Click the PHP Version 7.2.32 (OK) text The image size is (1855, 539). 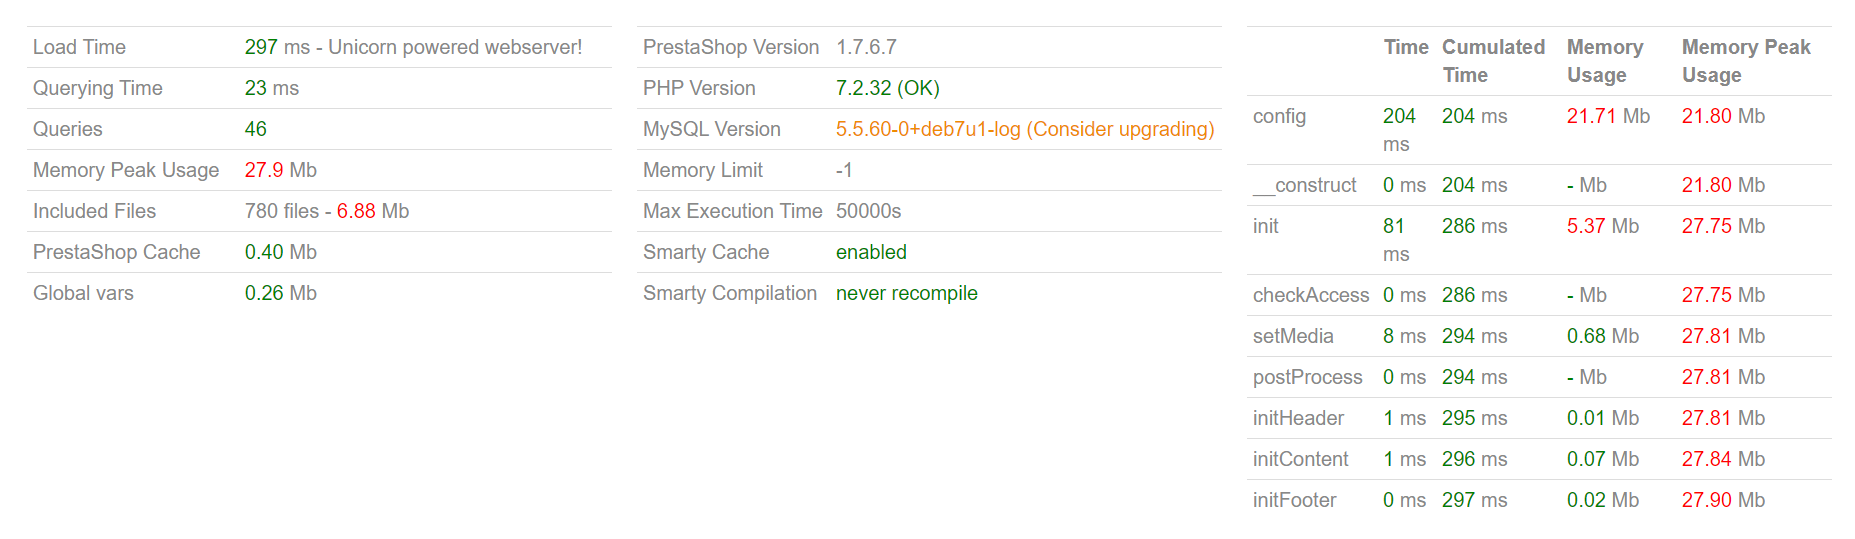888,88
